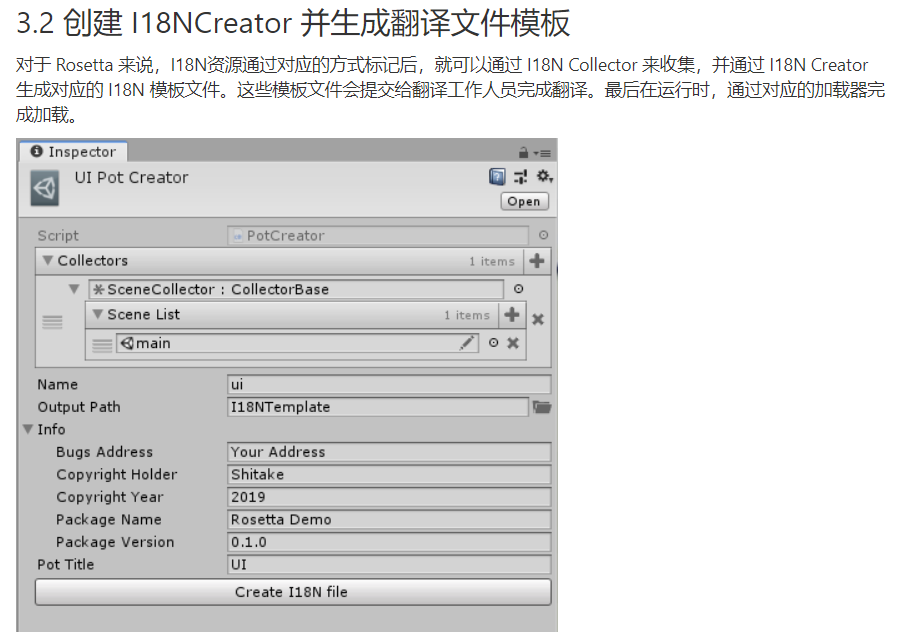The height and width of the screenshot is (636, 909).
Task: Click the pencil edit icon for main
Action: [467, 343]
